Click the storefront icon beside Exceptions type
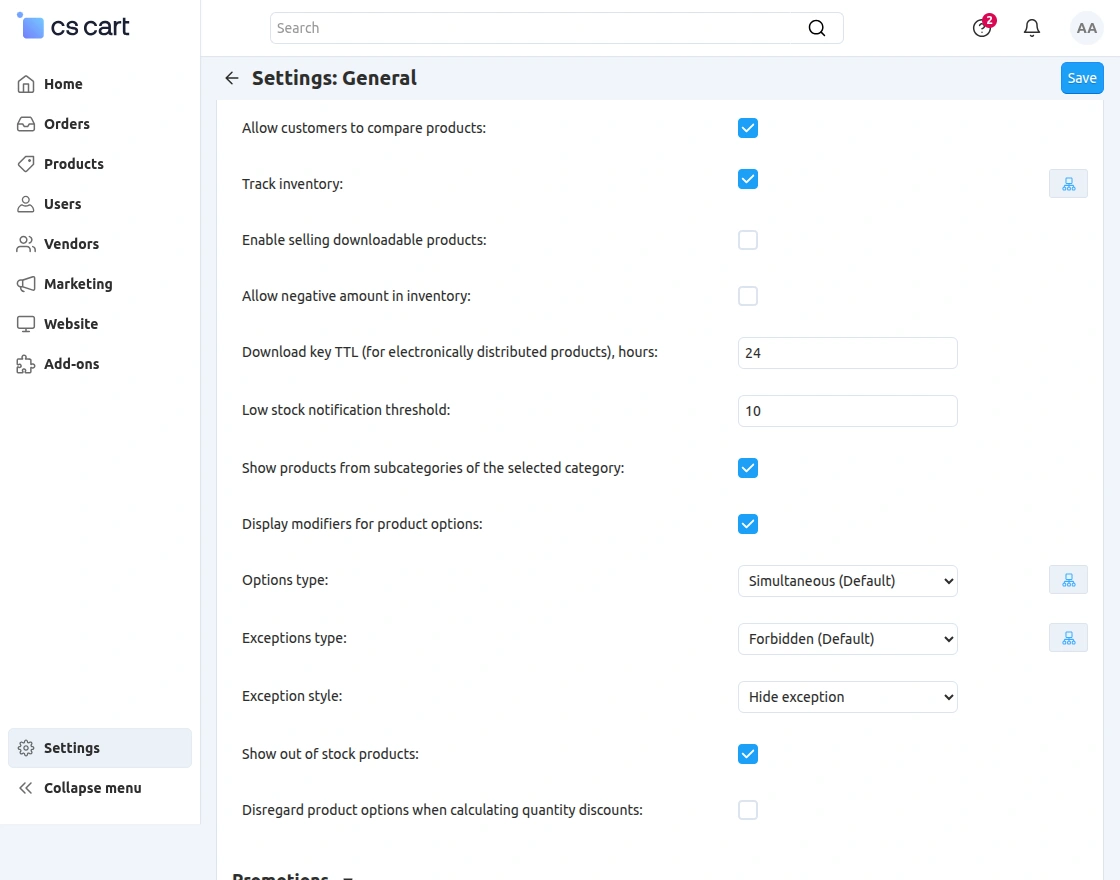The image size is (1120, 880). pos(1068,638)
